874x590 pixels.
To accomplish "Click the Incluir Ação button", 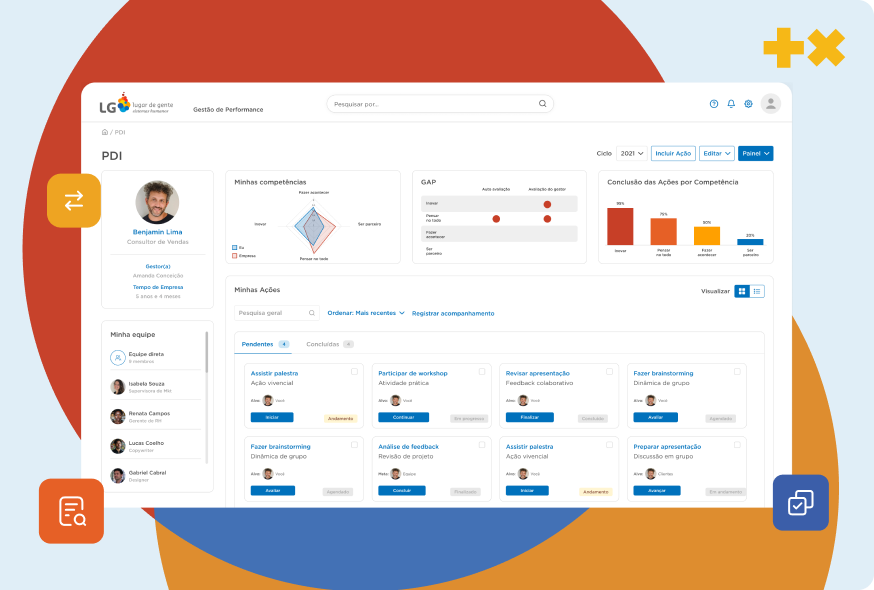I will (x=673, y=153).
